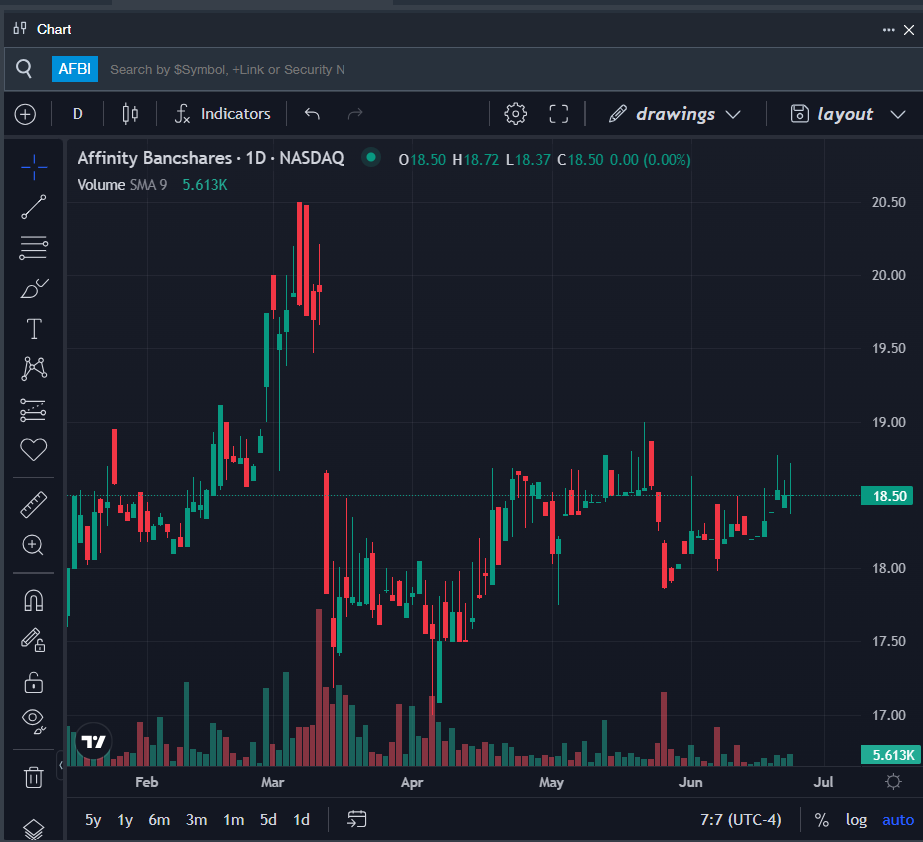Open chart settings gear

516,114
